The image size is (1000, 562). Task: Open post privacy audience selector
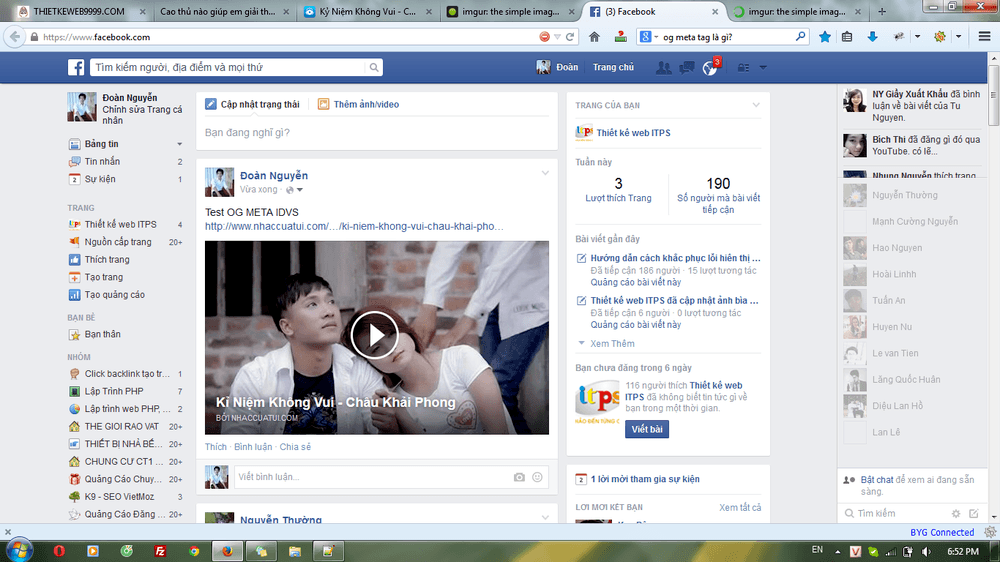(295, 190)
